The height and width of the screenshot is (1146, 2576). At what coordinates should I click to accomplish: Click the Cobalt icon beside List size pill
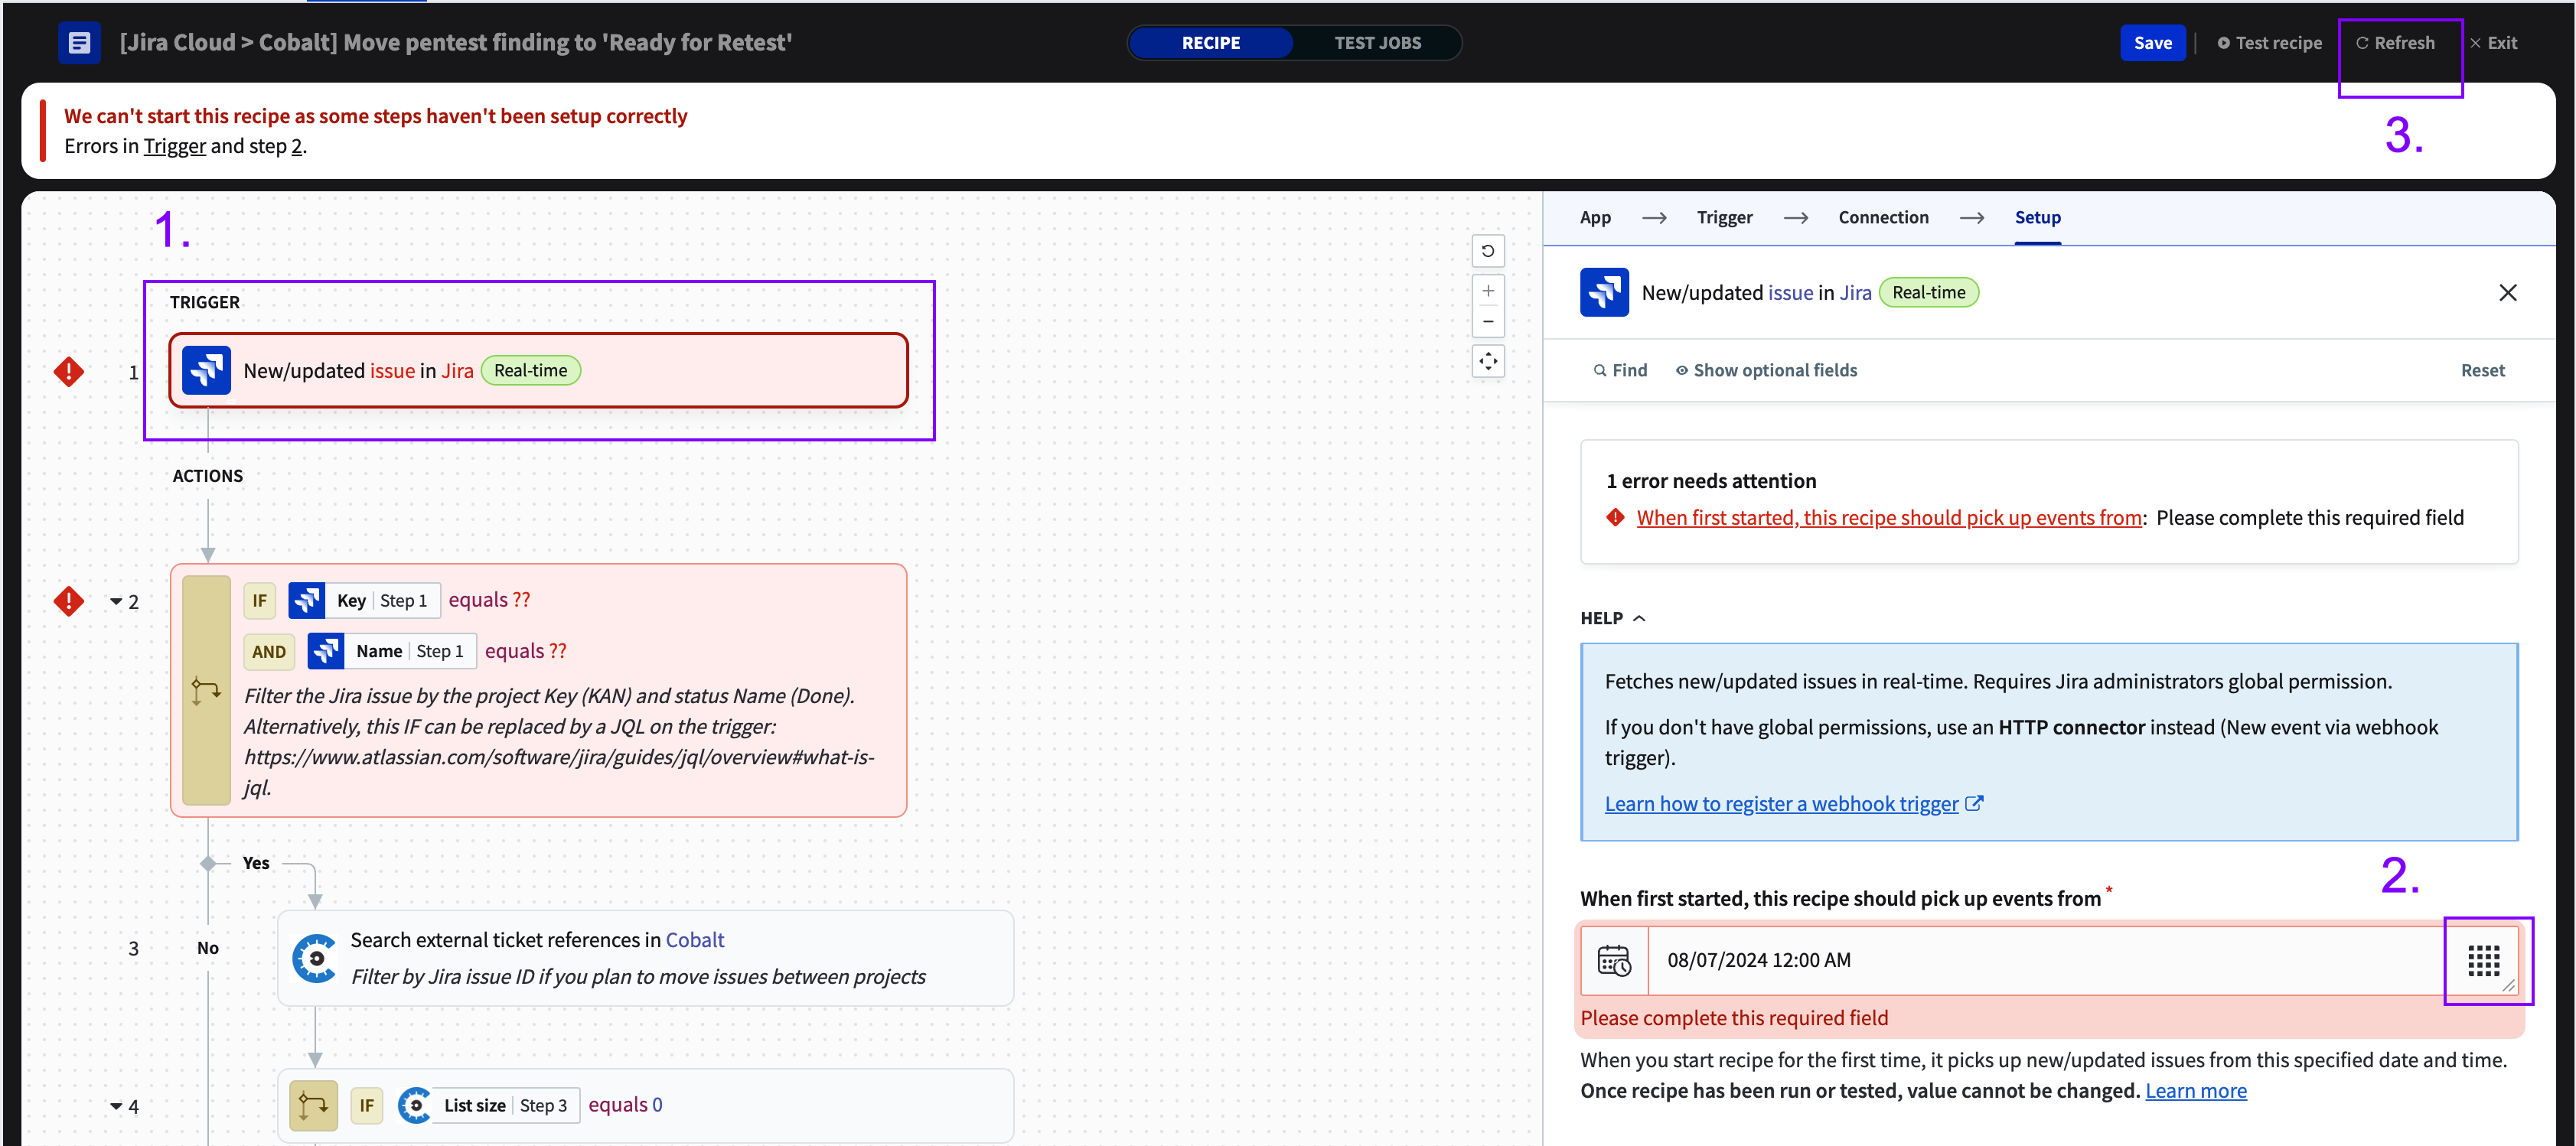click(415, 1105)
